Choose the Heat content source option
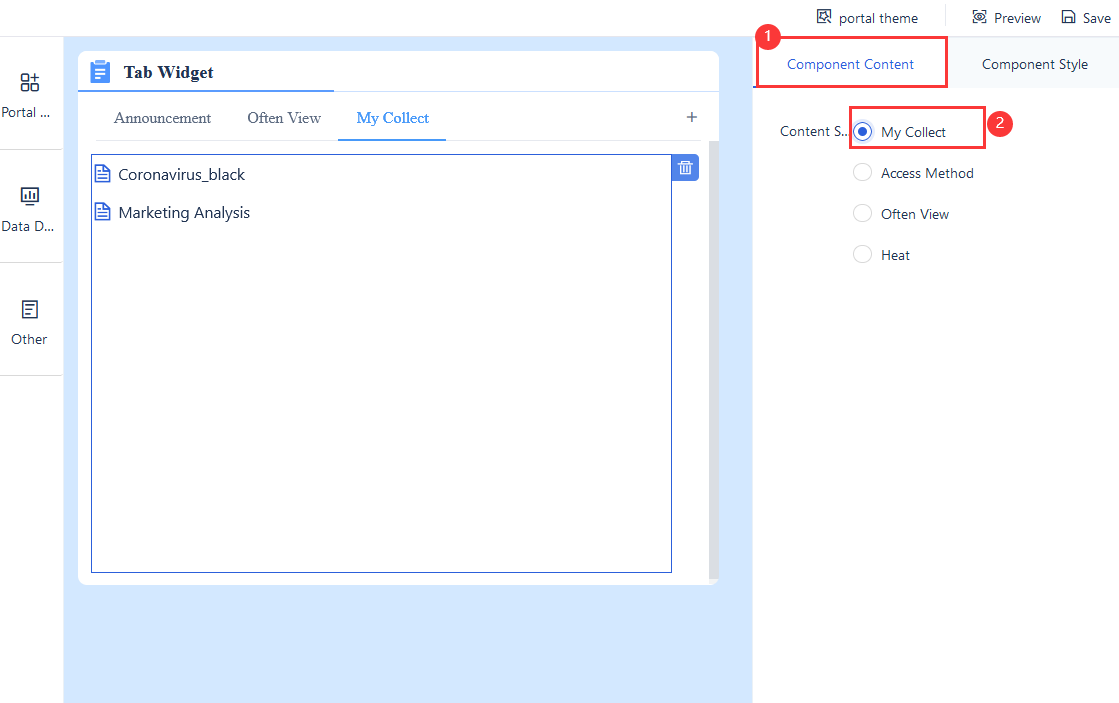Image resolution: width=1119 pixels, height=703 pixels. click(862, 254)
